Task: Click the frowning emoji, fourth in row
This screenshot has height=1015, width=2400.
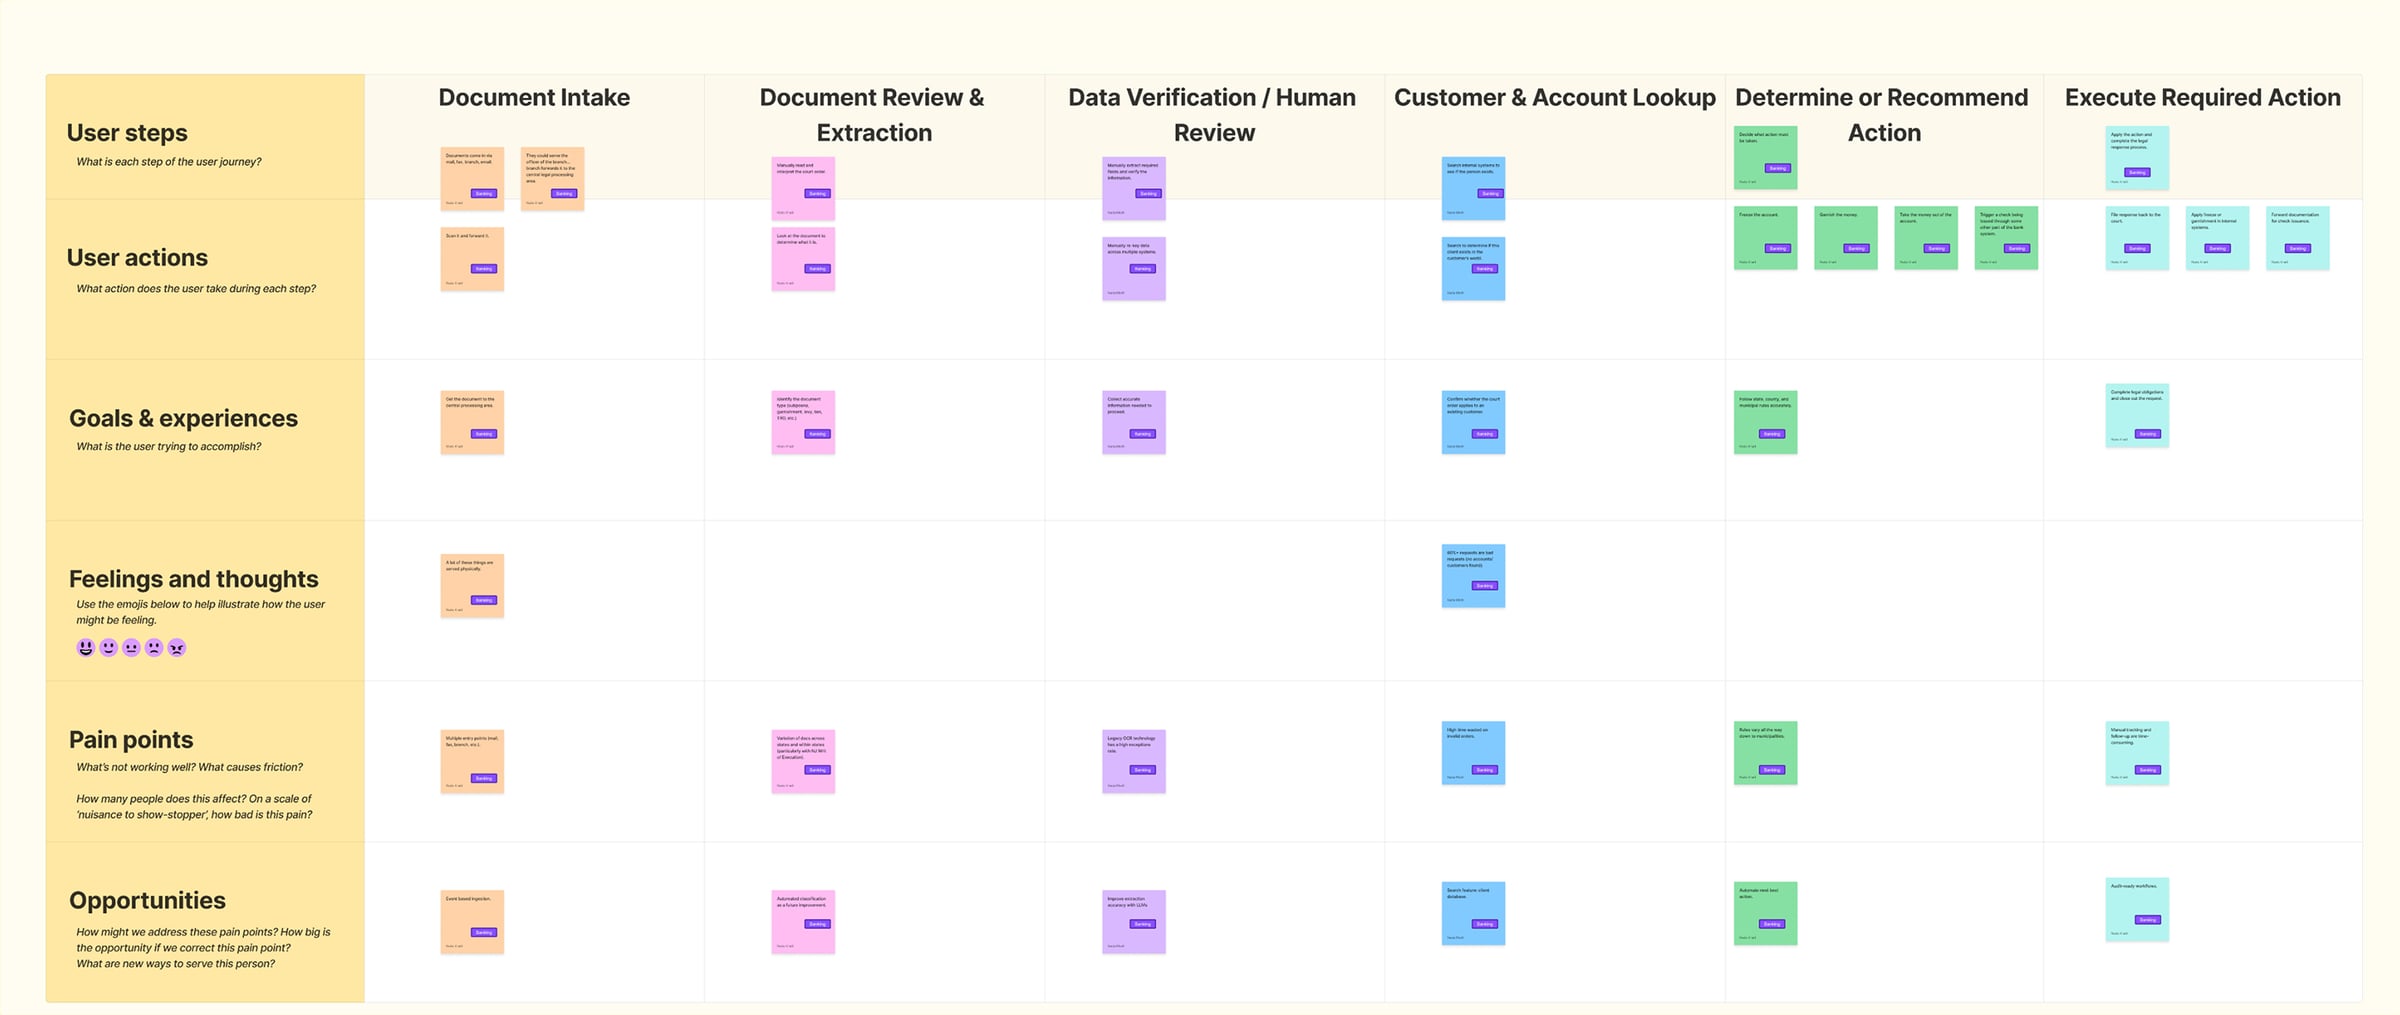Action: [154, 648]
